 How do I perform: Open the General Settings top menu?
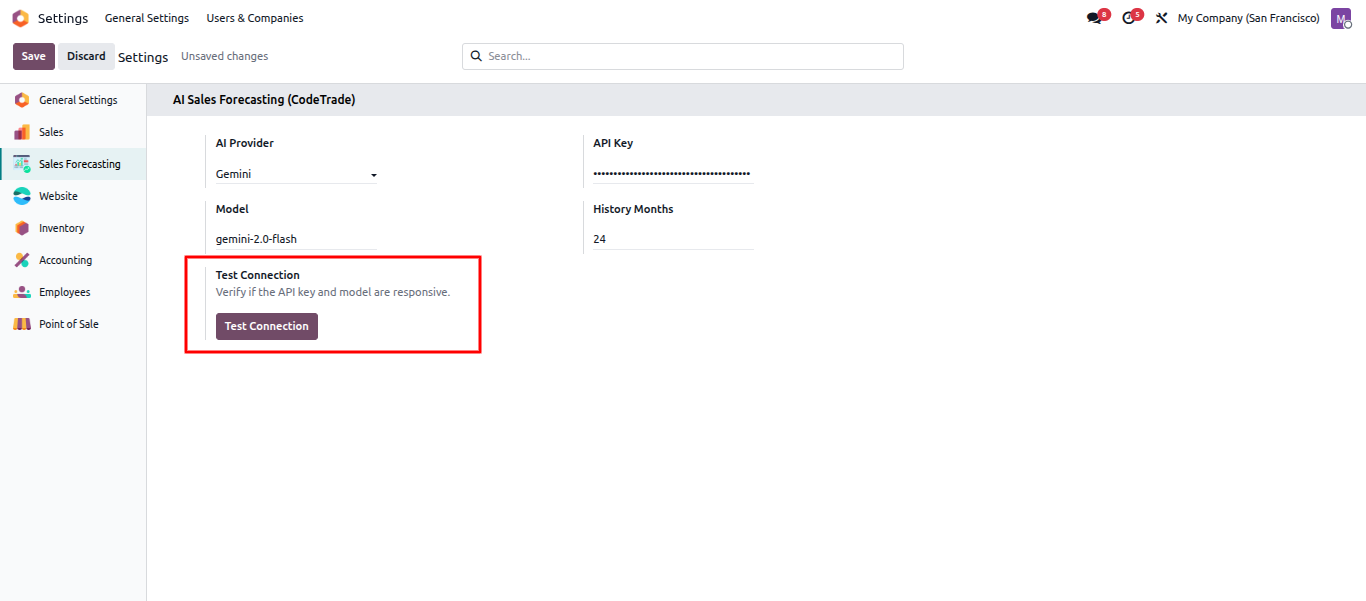[x=147, y=18]
